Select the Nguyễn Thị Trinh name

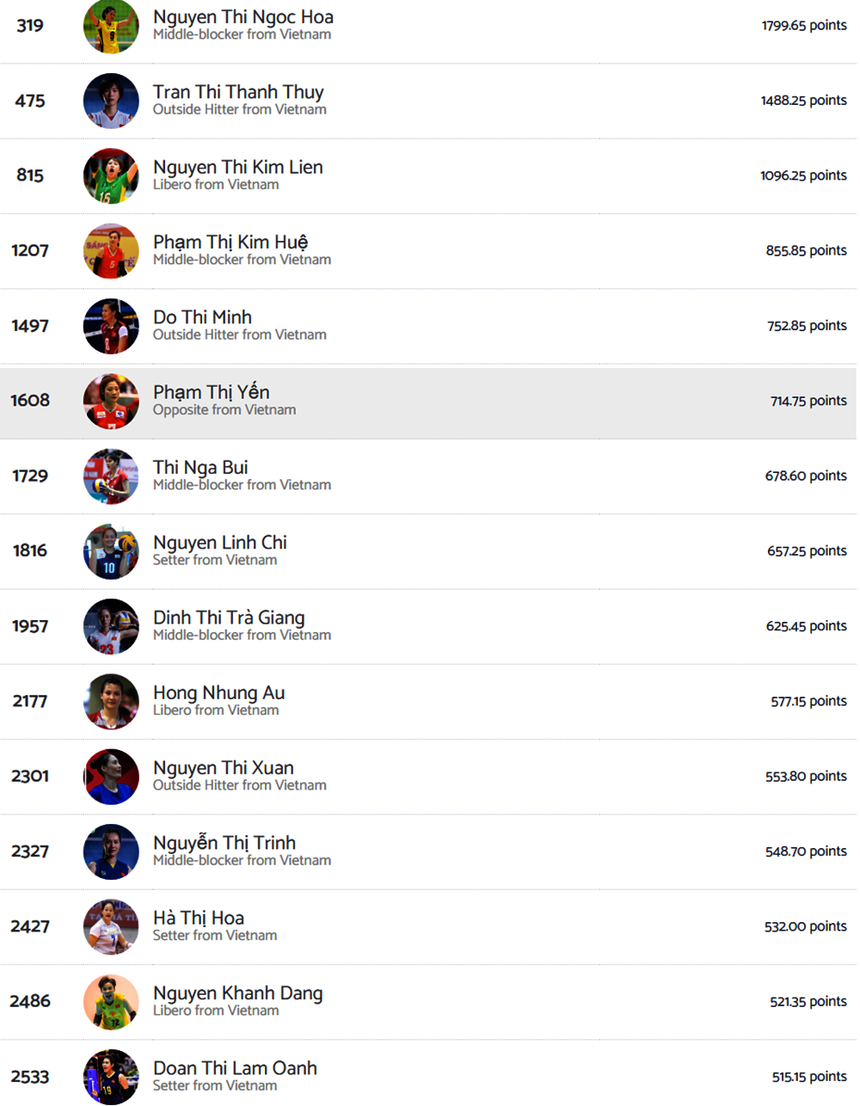coord(224,843)
